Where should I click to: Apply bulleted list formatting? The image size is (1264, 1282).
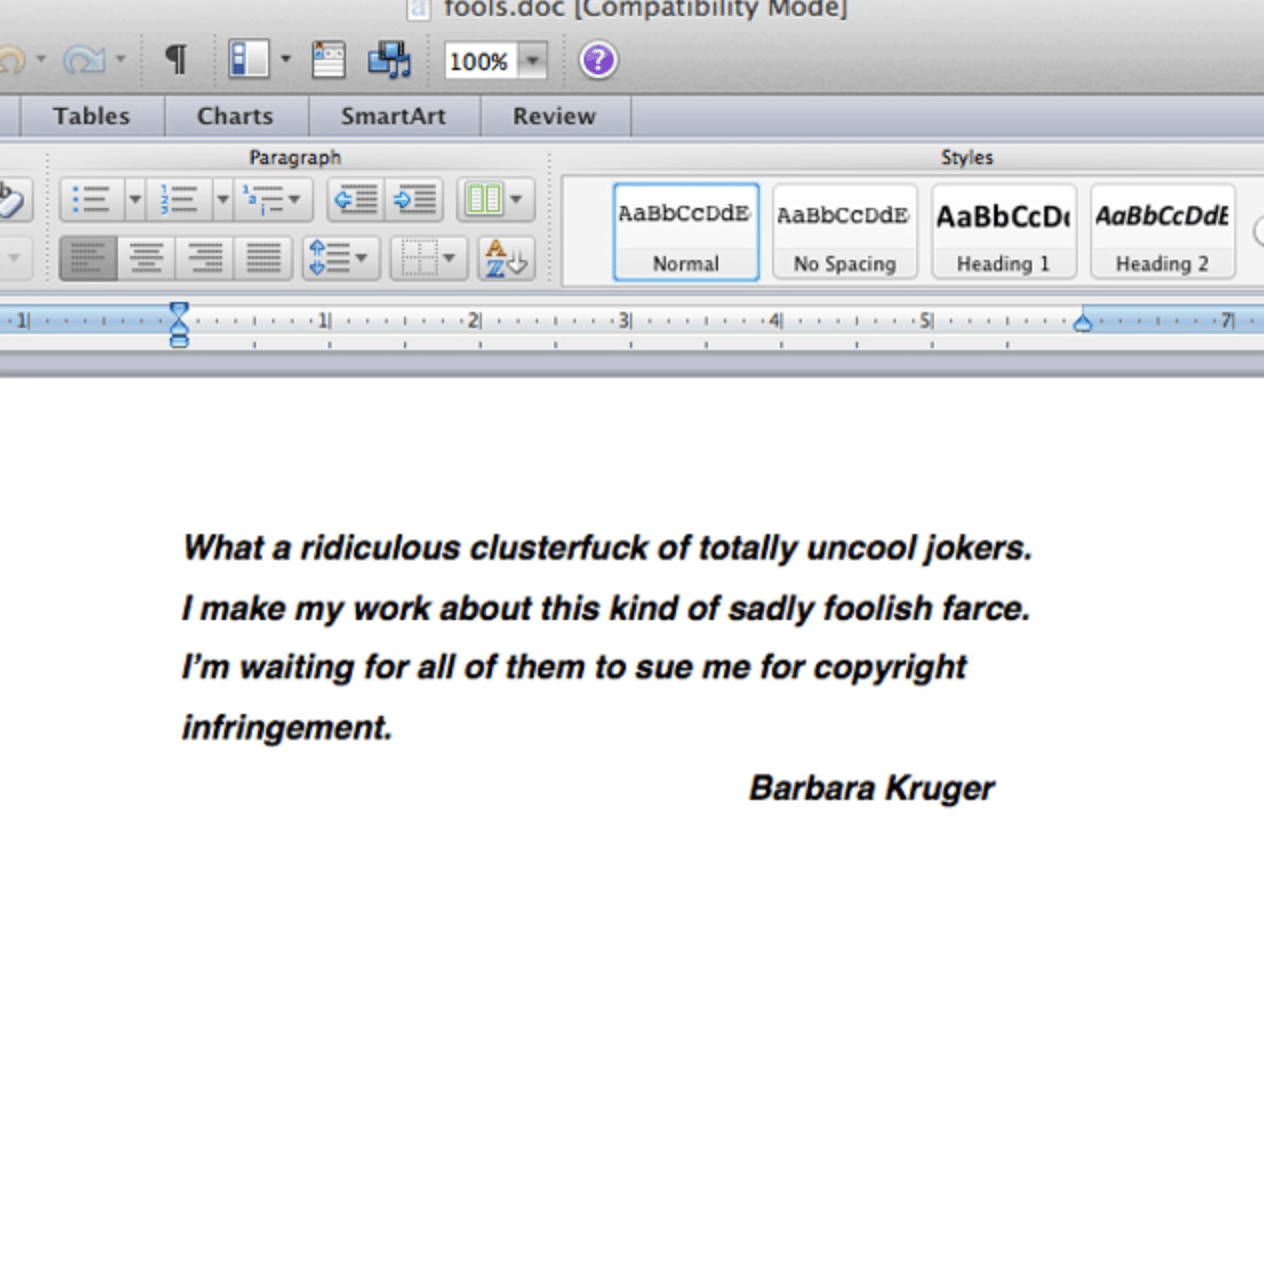(x=91, y=200)
